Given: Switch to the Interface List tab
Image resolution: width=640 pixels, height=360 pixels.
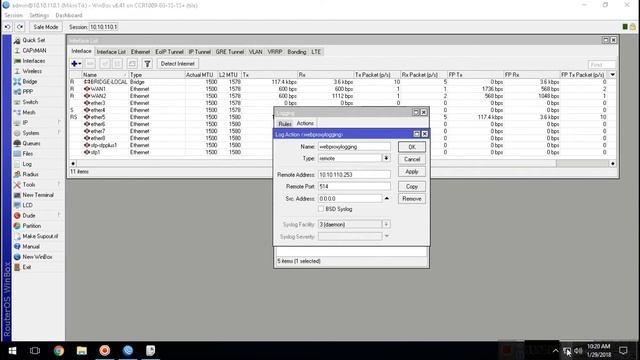Looking at the screenshot, I should point(111,52).
